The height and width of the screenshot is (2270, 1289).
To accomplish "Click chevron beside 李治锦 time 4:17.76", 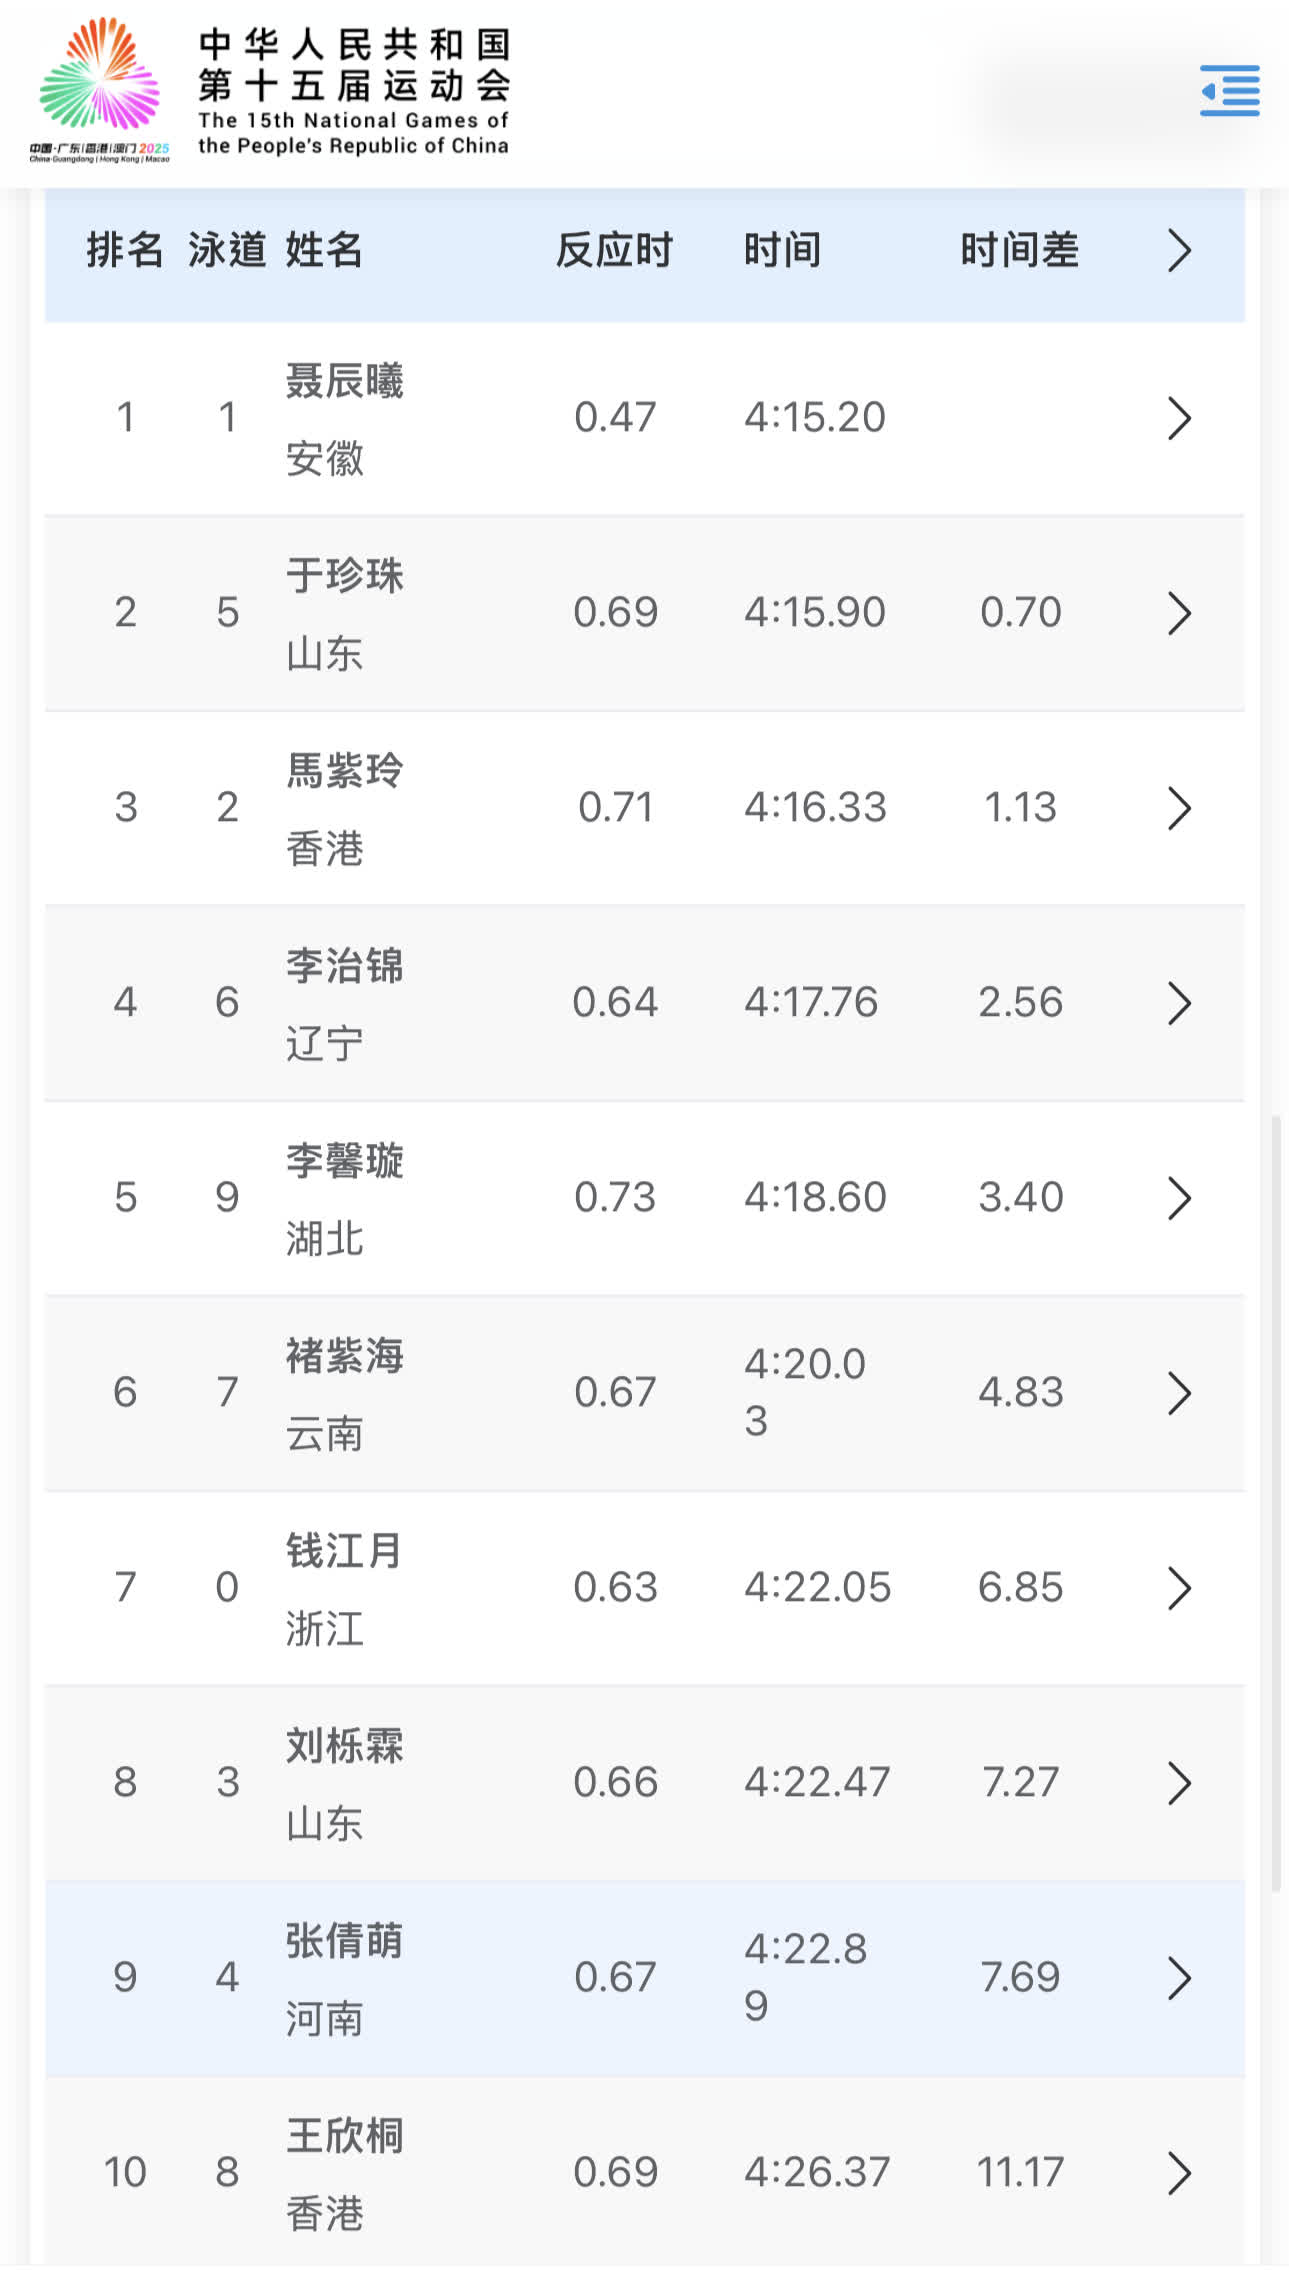I will tap(1179, 1003).
